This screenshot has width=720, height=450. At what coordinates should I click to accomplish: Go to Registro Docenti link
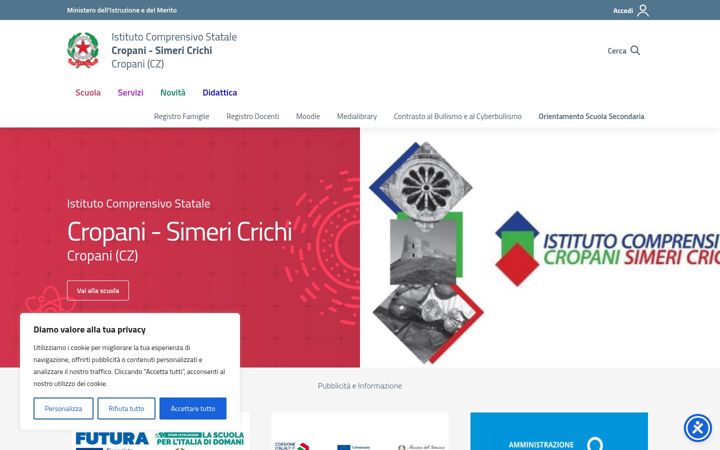(253, 117)
